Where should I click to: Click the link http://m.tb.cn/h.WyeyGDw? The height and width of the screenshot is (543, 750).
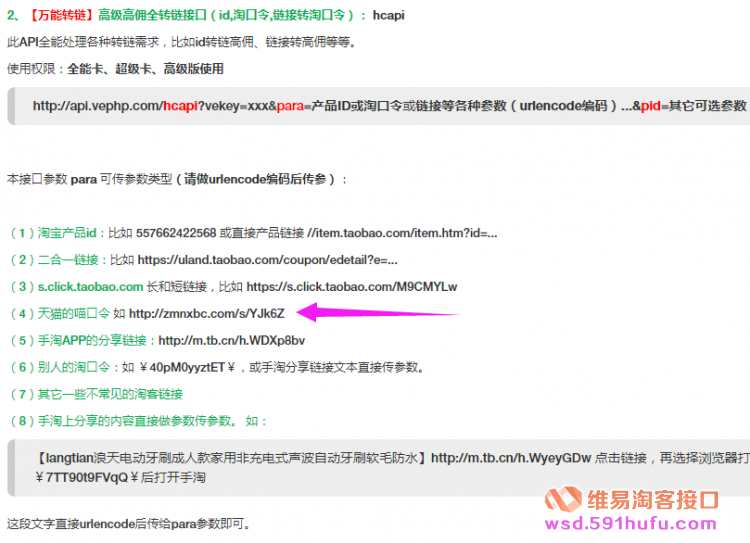coord(511,458)
